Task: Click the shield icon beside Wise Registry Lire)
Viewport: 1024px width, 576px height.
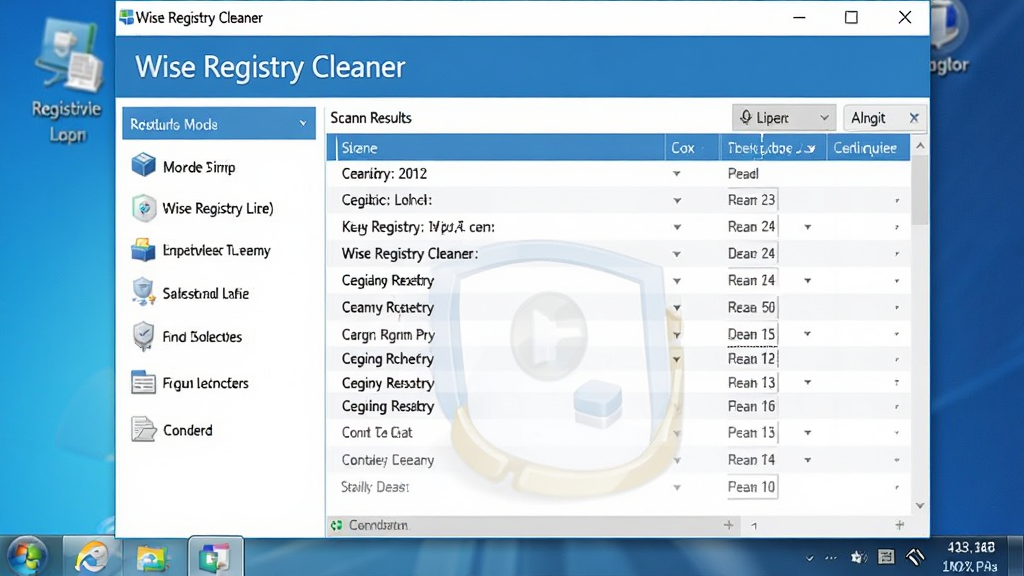Action: tap(144, 208)
